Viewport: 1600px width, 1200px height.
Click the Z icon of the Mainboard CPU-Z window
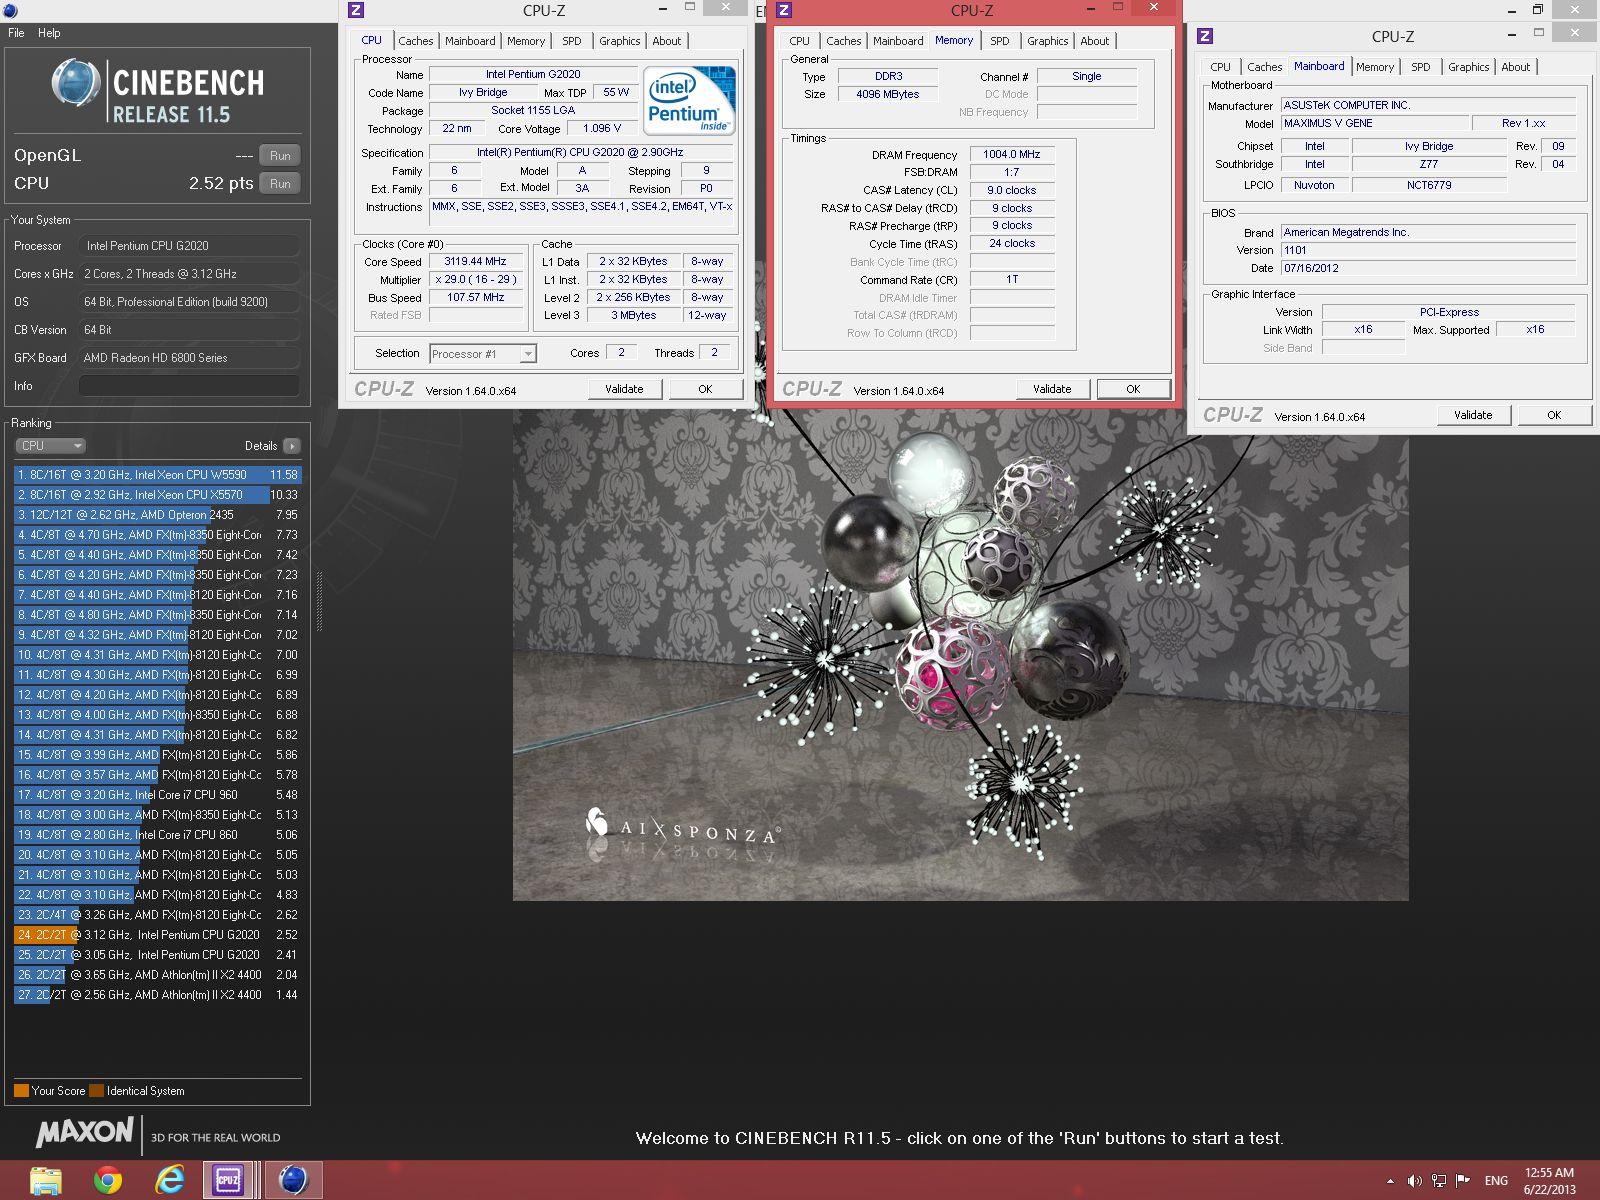1205,36
